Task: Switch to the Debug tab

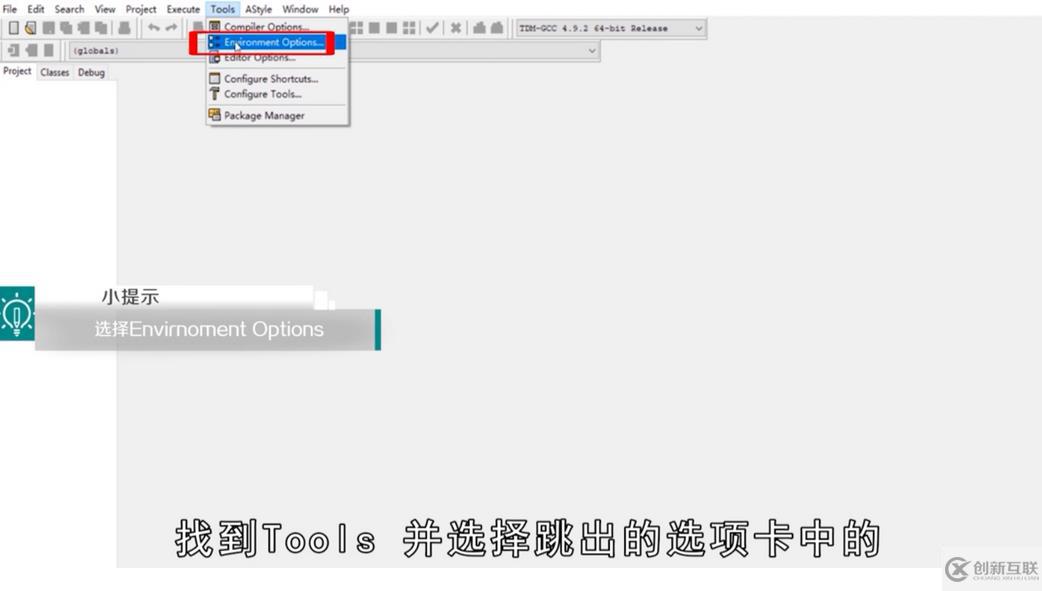Action: 89,71
